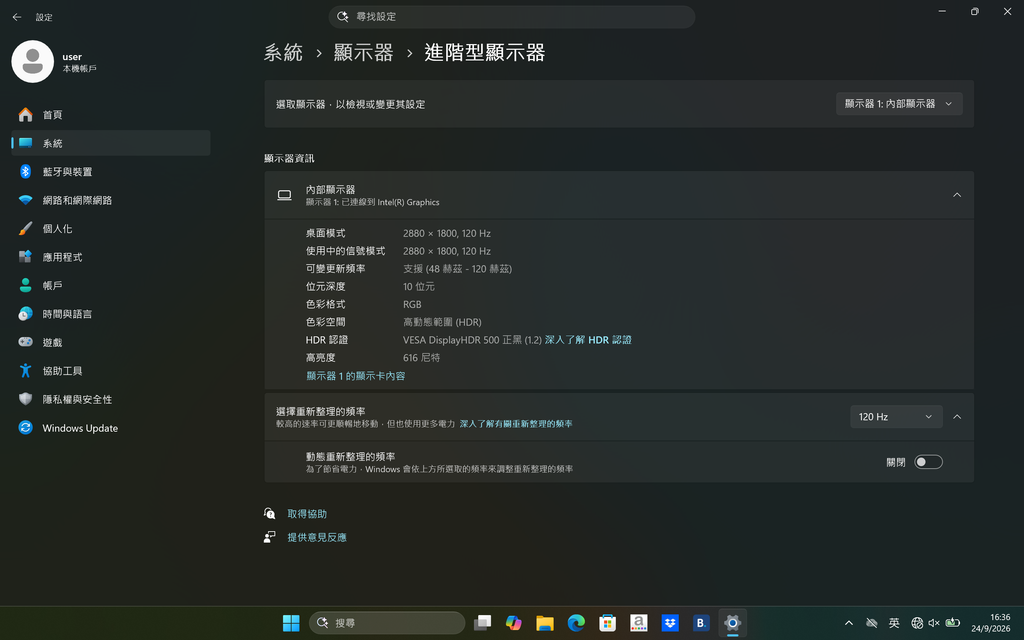Click the back arrow in Settings

[17, 17]
